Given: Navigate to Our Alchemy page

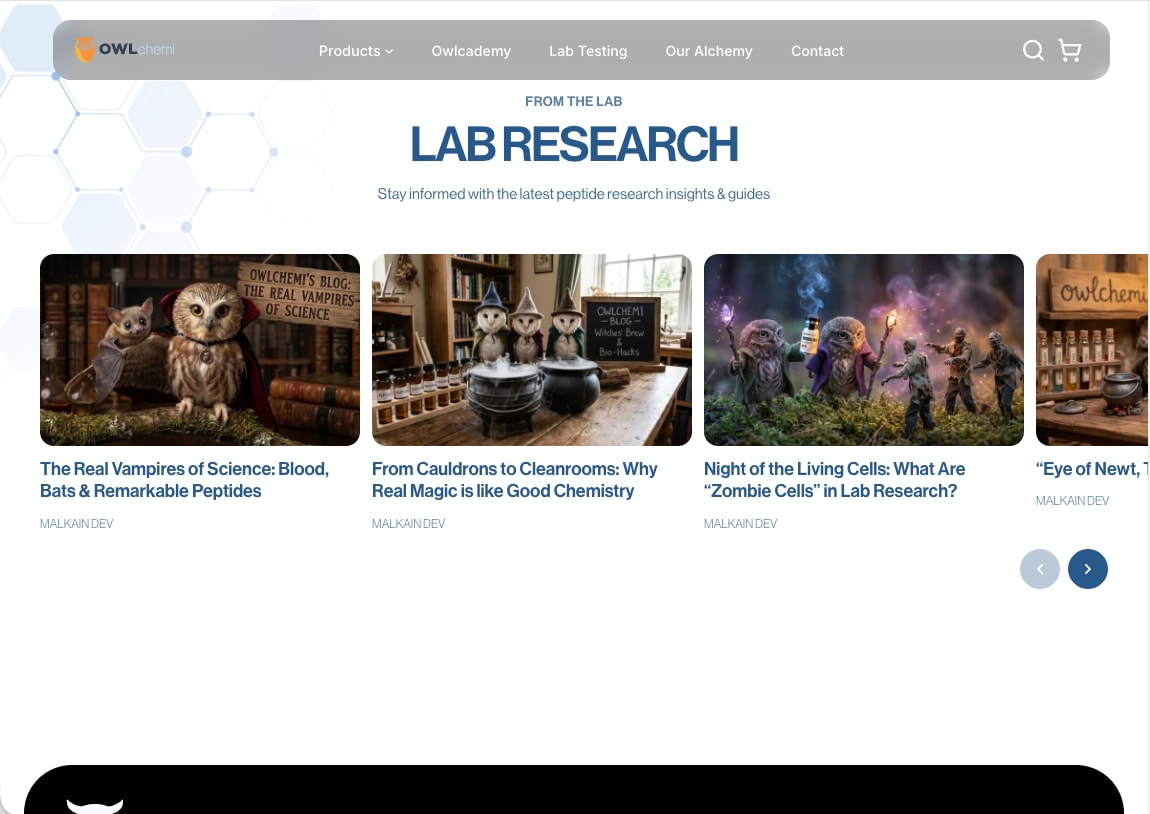Looking at the screenshot, I should [708, 51].
